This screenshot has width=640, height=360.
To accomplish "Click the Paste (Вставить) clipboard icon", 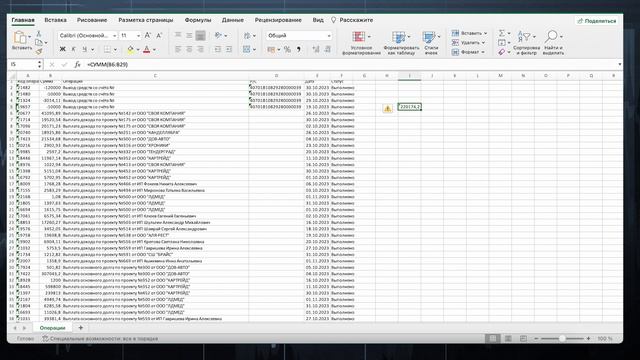I will 20,38.
